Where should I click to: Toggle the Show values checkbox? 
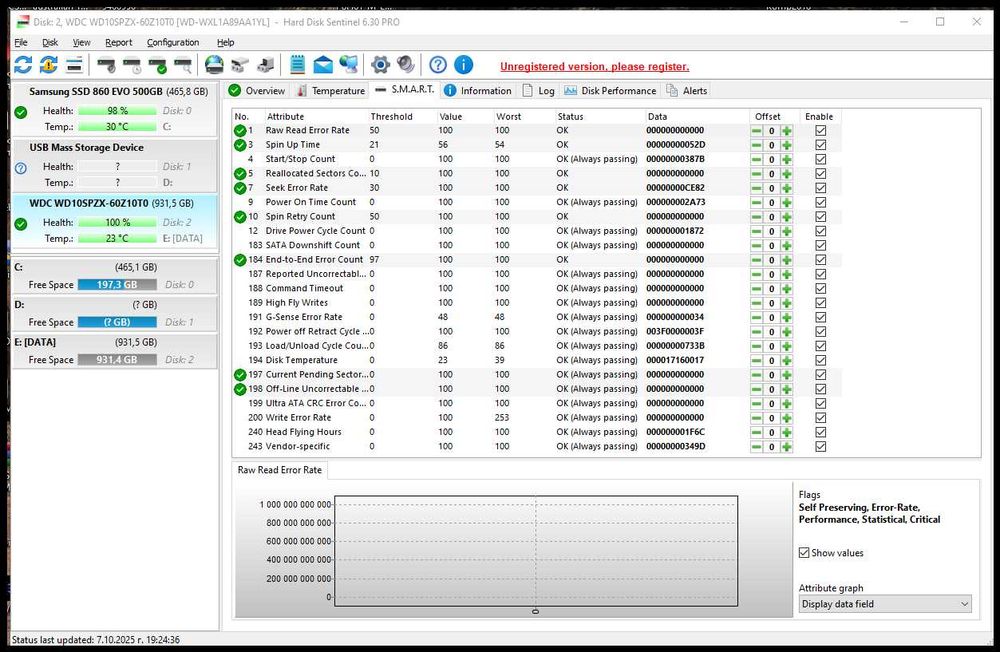(805, 553)
